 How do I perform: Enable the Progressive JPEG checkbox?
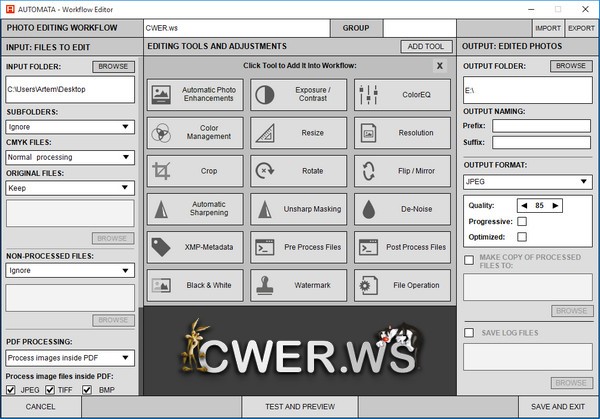(x=521, y=221)
